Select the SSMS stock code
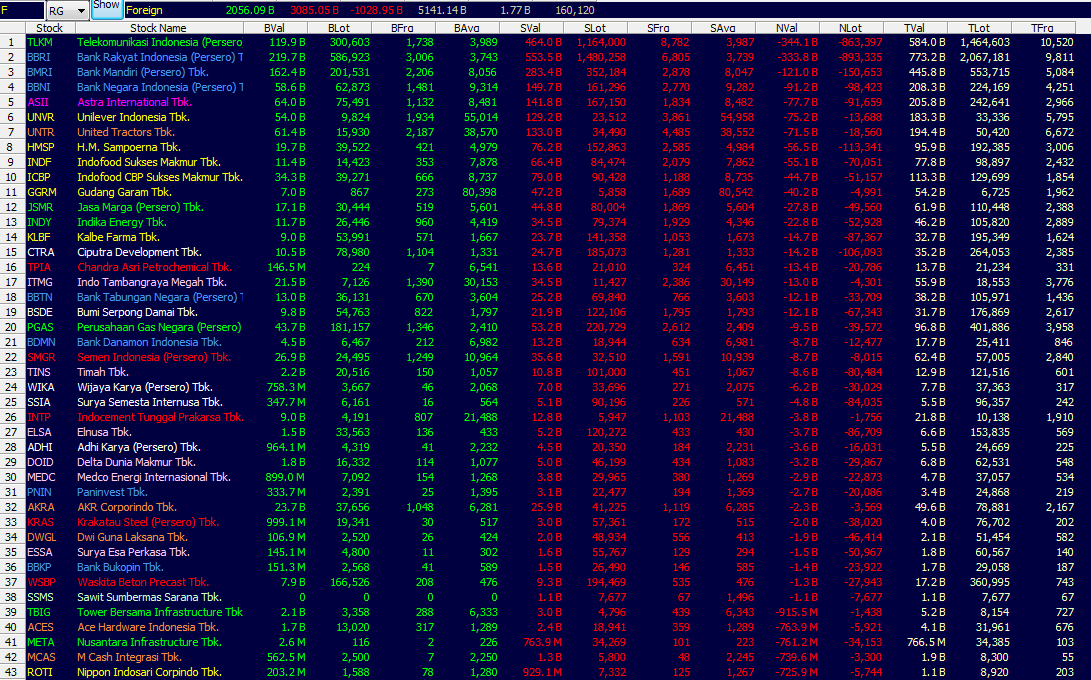 tap(40, 597)
